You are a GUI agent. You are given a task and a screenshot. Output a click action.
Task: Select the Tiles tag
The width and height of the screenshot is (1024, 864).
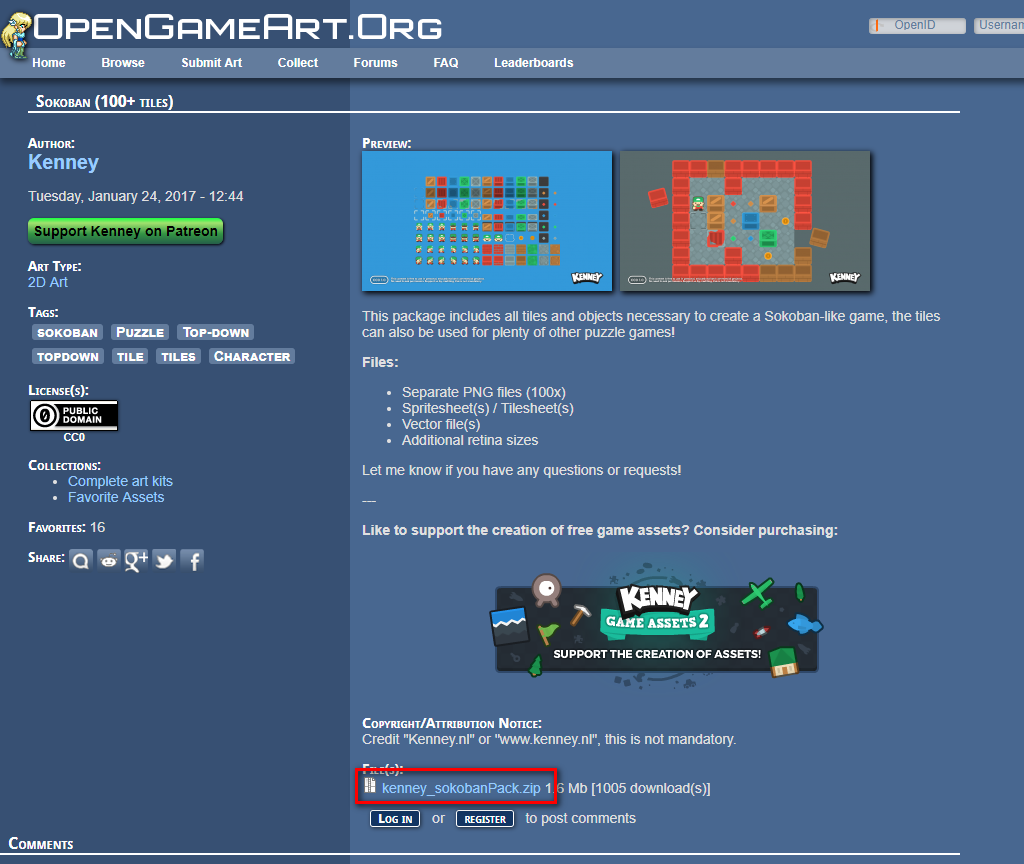178,357
